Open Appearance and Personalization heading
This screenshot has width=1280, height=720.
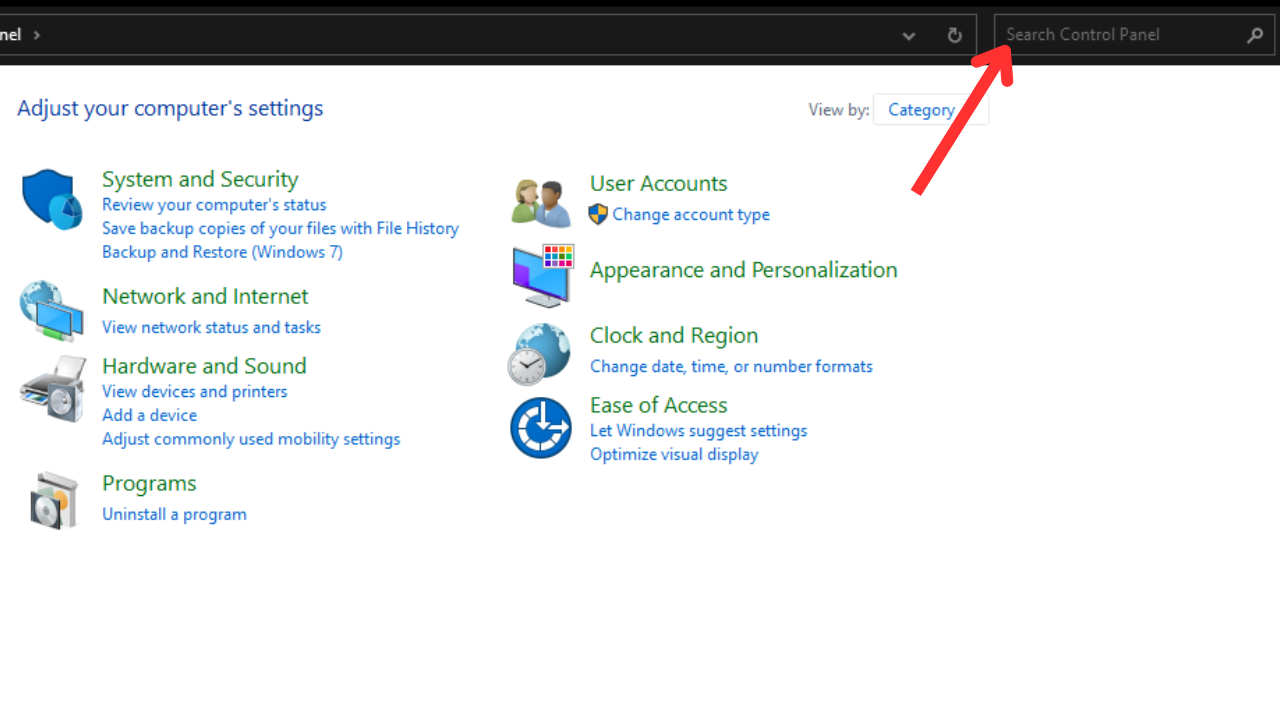pyautogui.click(x=743, y=270)
